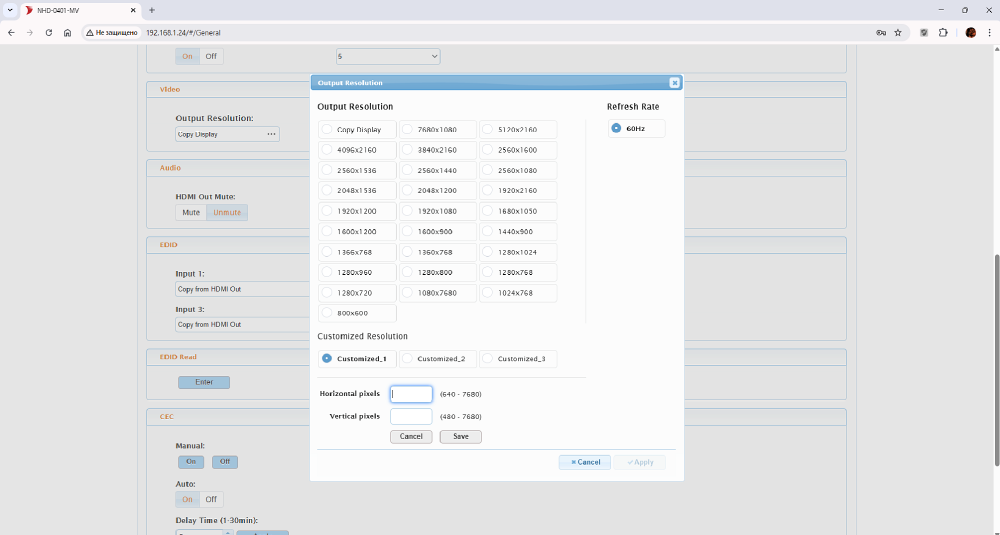Open the Output Resolution Copy Display selector
The image size is (1000, 535).
227,134
